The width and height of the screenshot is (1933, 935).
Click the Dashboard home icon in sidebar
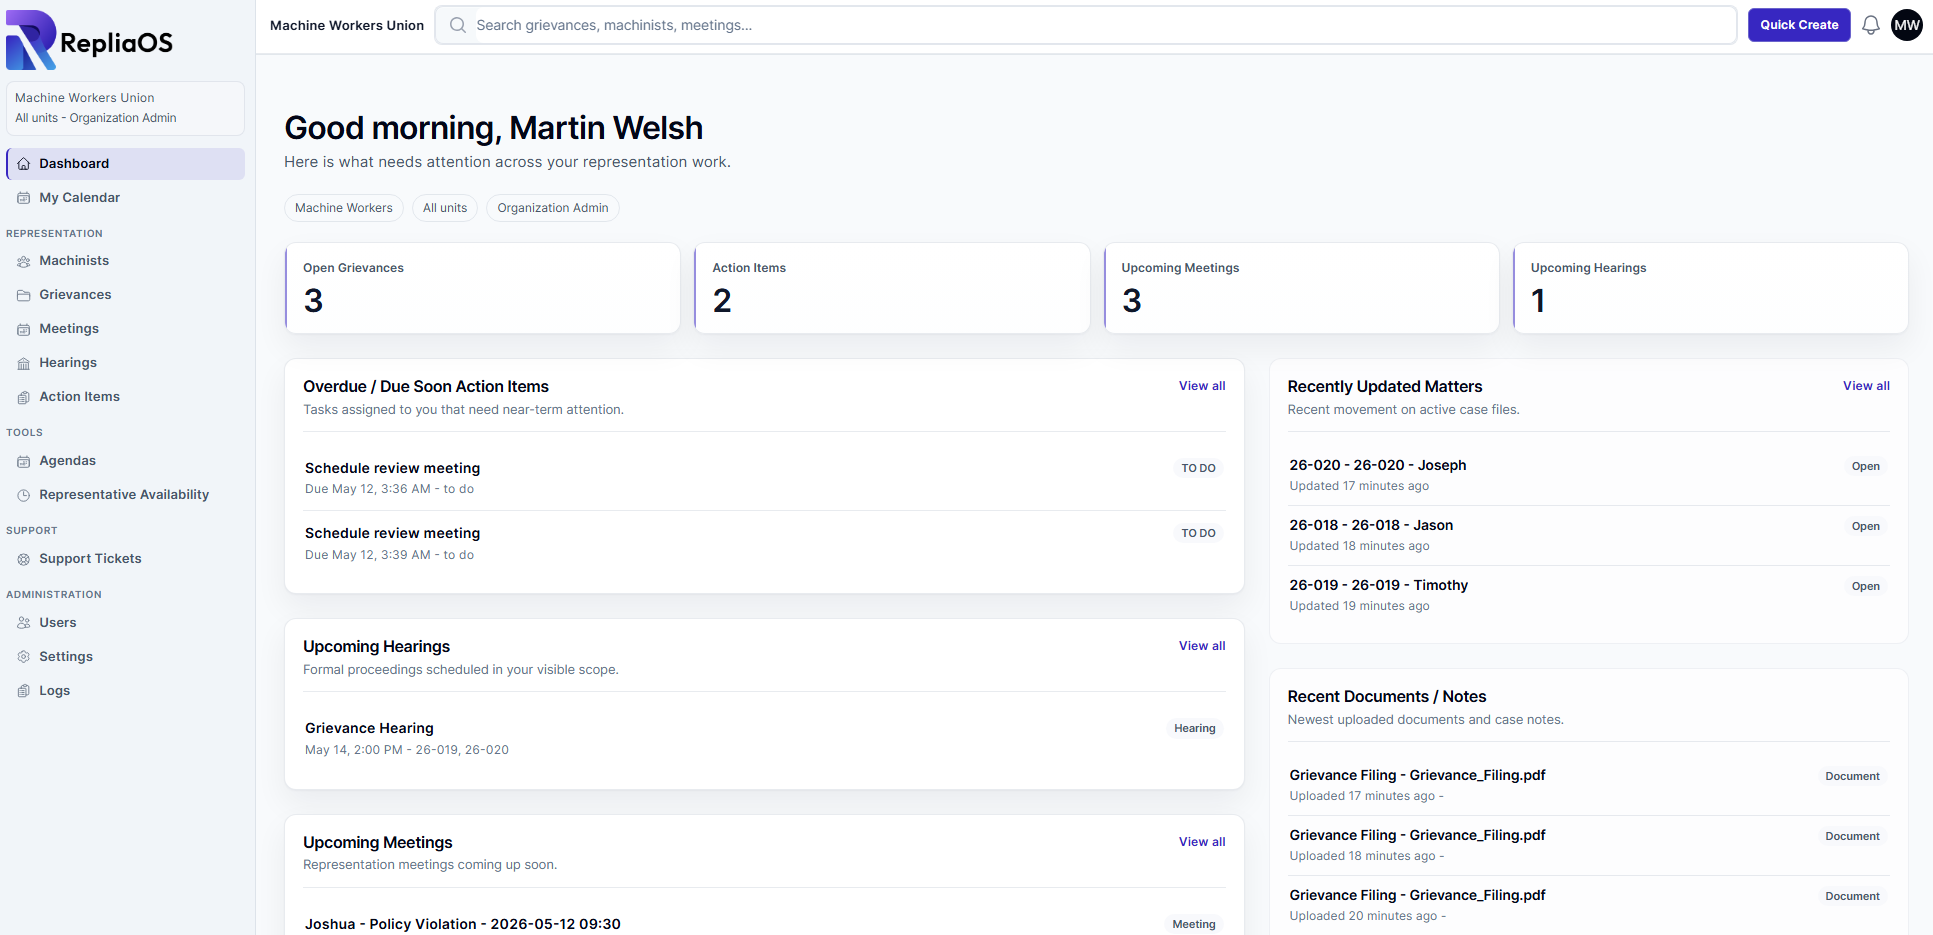(x=23, y=164)
